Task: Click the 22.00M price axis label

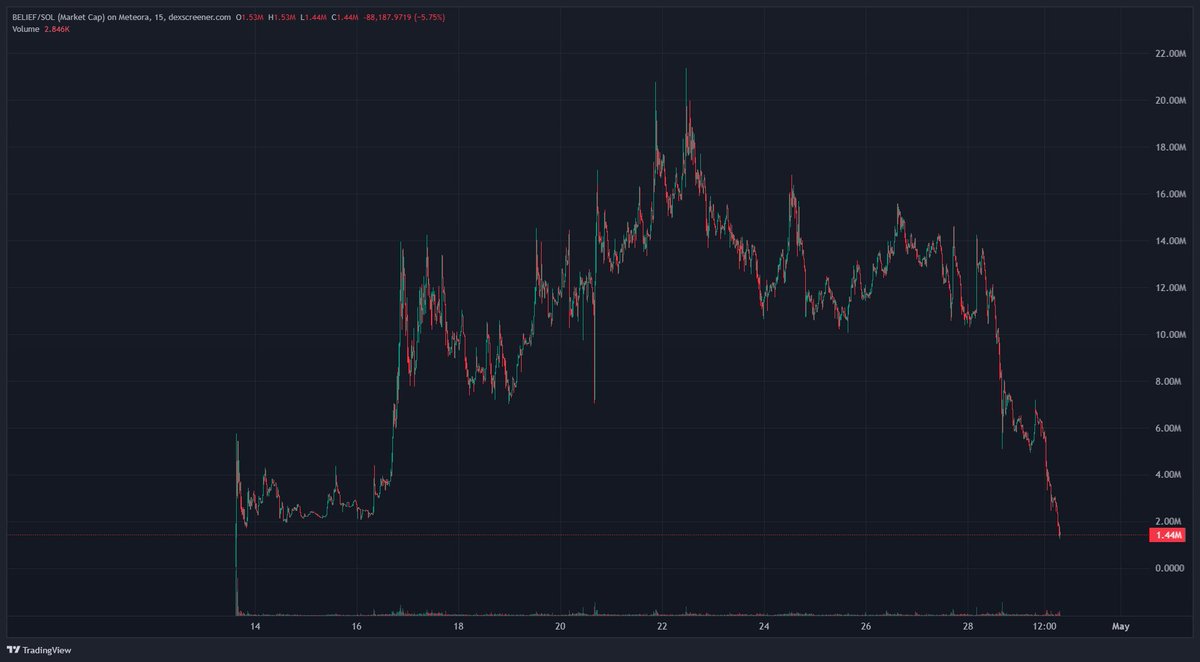Action: tap(1169, 53)
